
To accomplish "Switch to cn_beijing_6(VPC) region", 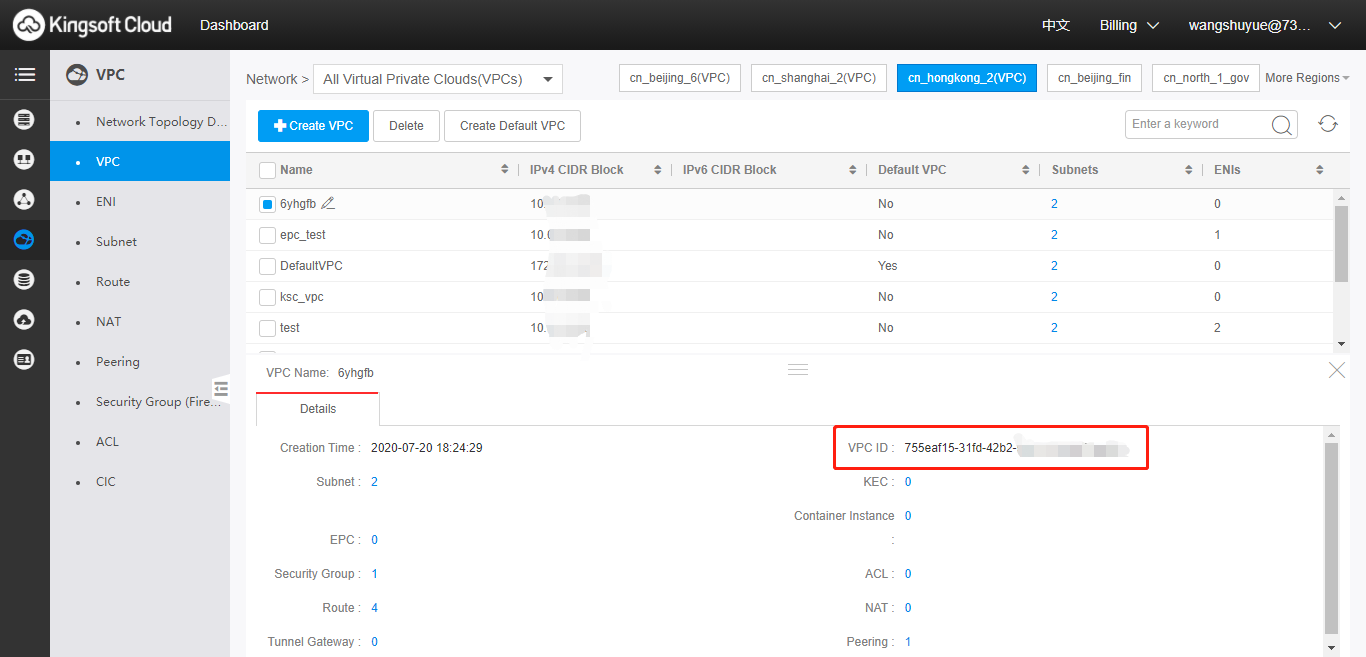I will tap(680, 78).
